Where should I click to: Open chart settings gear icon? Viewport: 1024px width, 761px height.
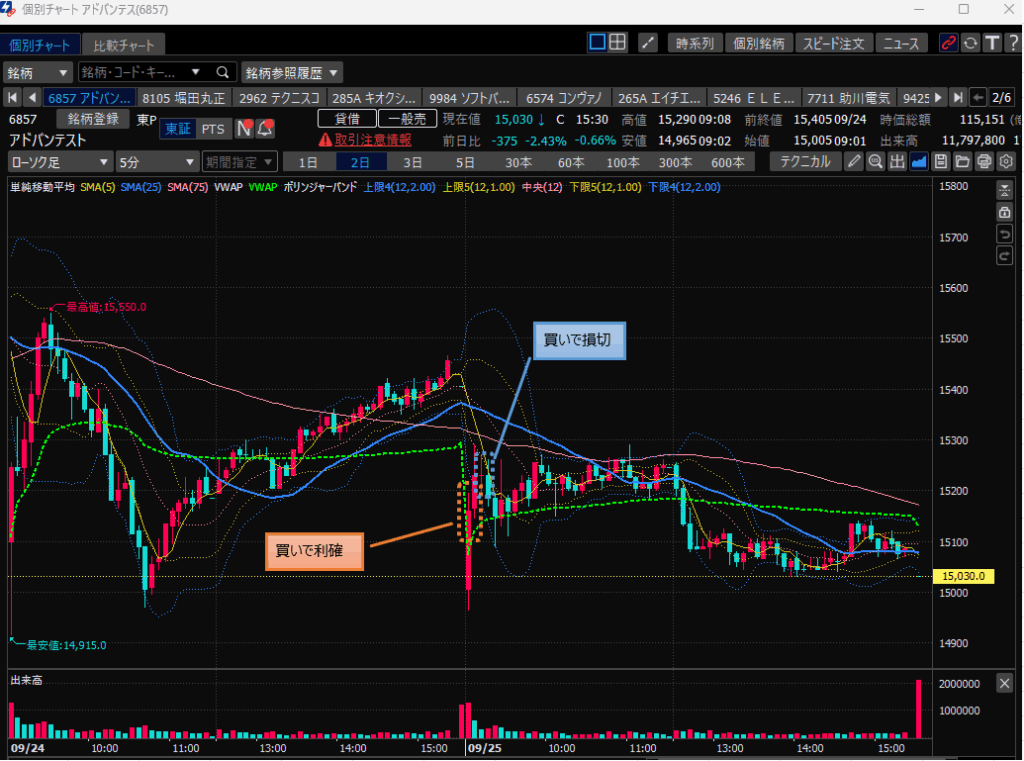tap(1006, 162)
